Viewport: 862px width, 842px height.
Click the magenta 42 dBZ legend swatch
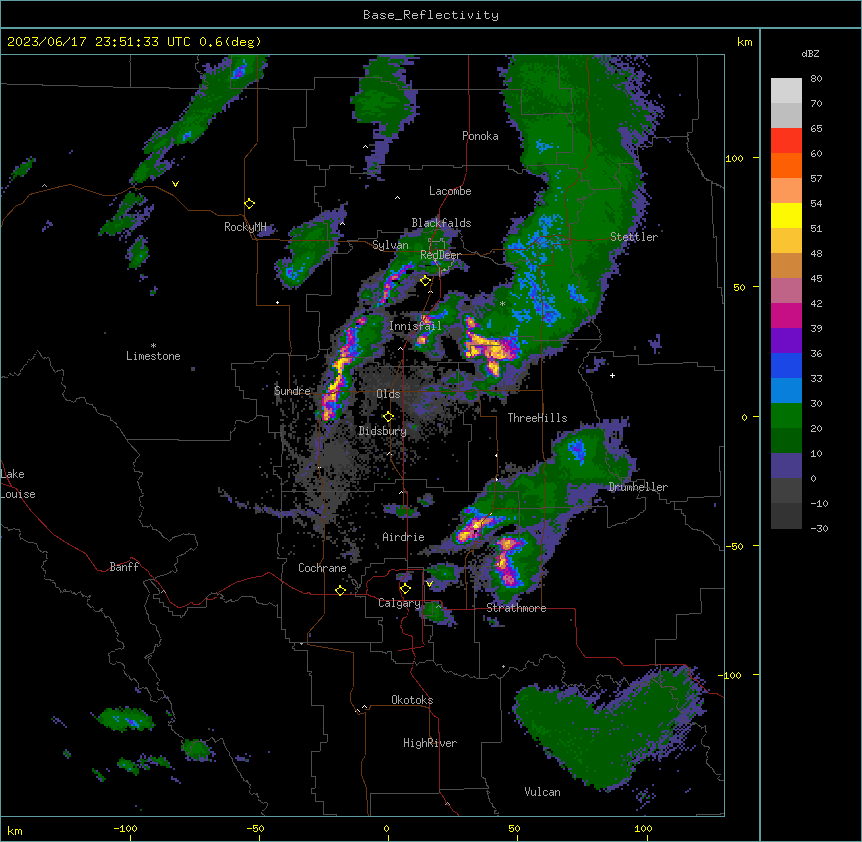786,315
